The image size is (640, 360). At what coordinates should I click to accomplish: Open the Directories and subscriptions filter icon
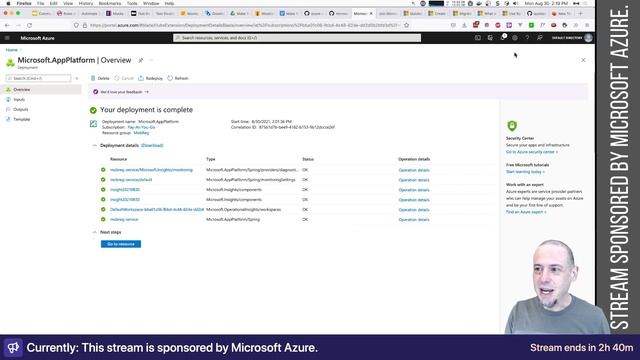pos(490,38)
